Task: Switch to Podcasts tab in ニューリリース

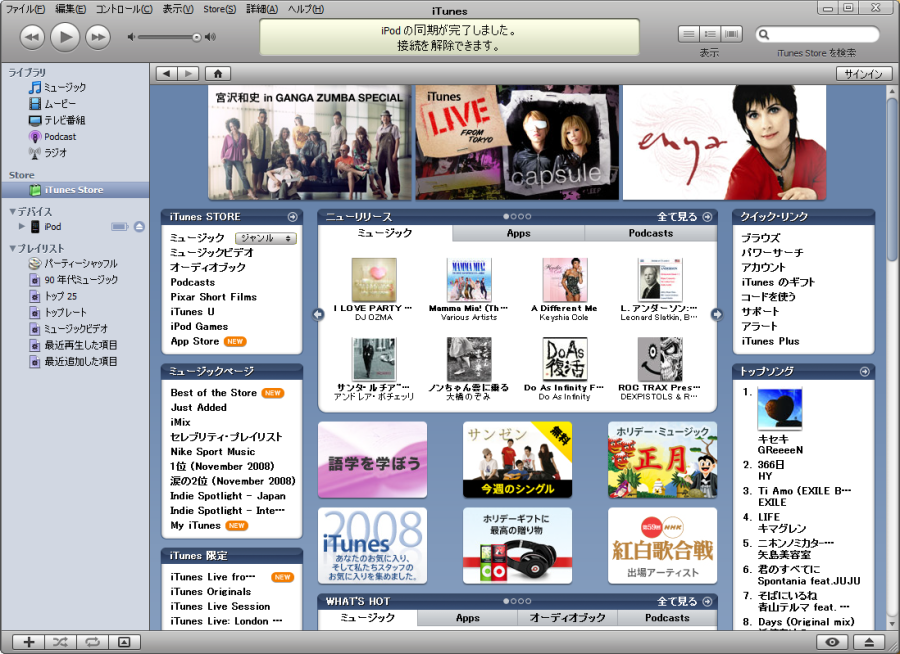Action: [650, 233]
